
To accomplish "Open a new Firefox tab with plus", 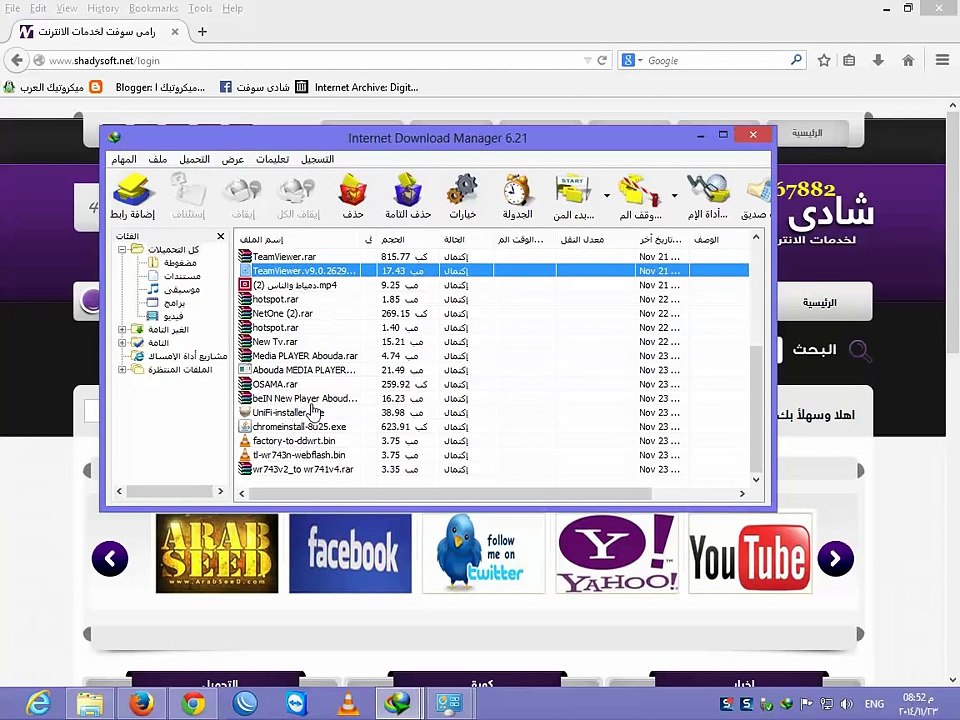I will point(202,31).
